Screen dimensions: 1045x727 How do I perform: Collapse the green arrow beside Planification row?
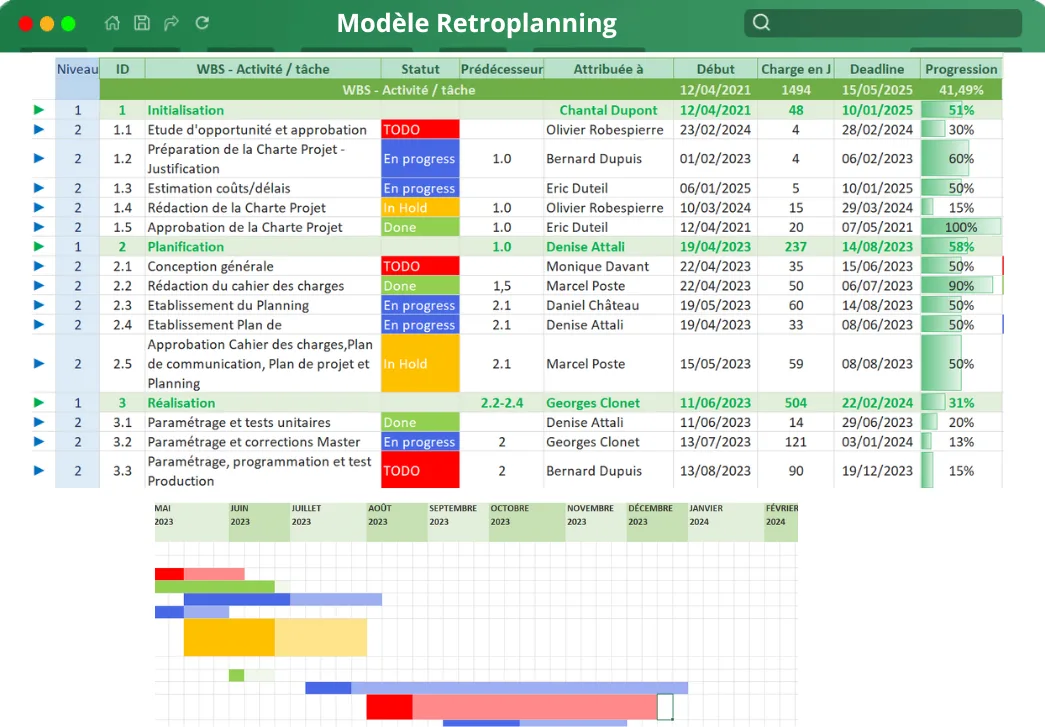coord(39,246)
